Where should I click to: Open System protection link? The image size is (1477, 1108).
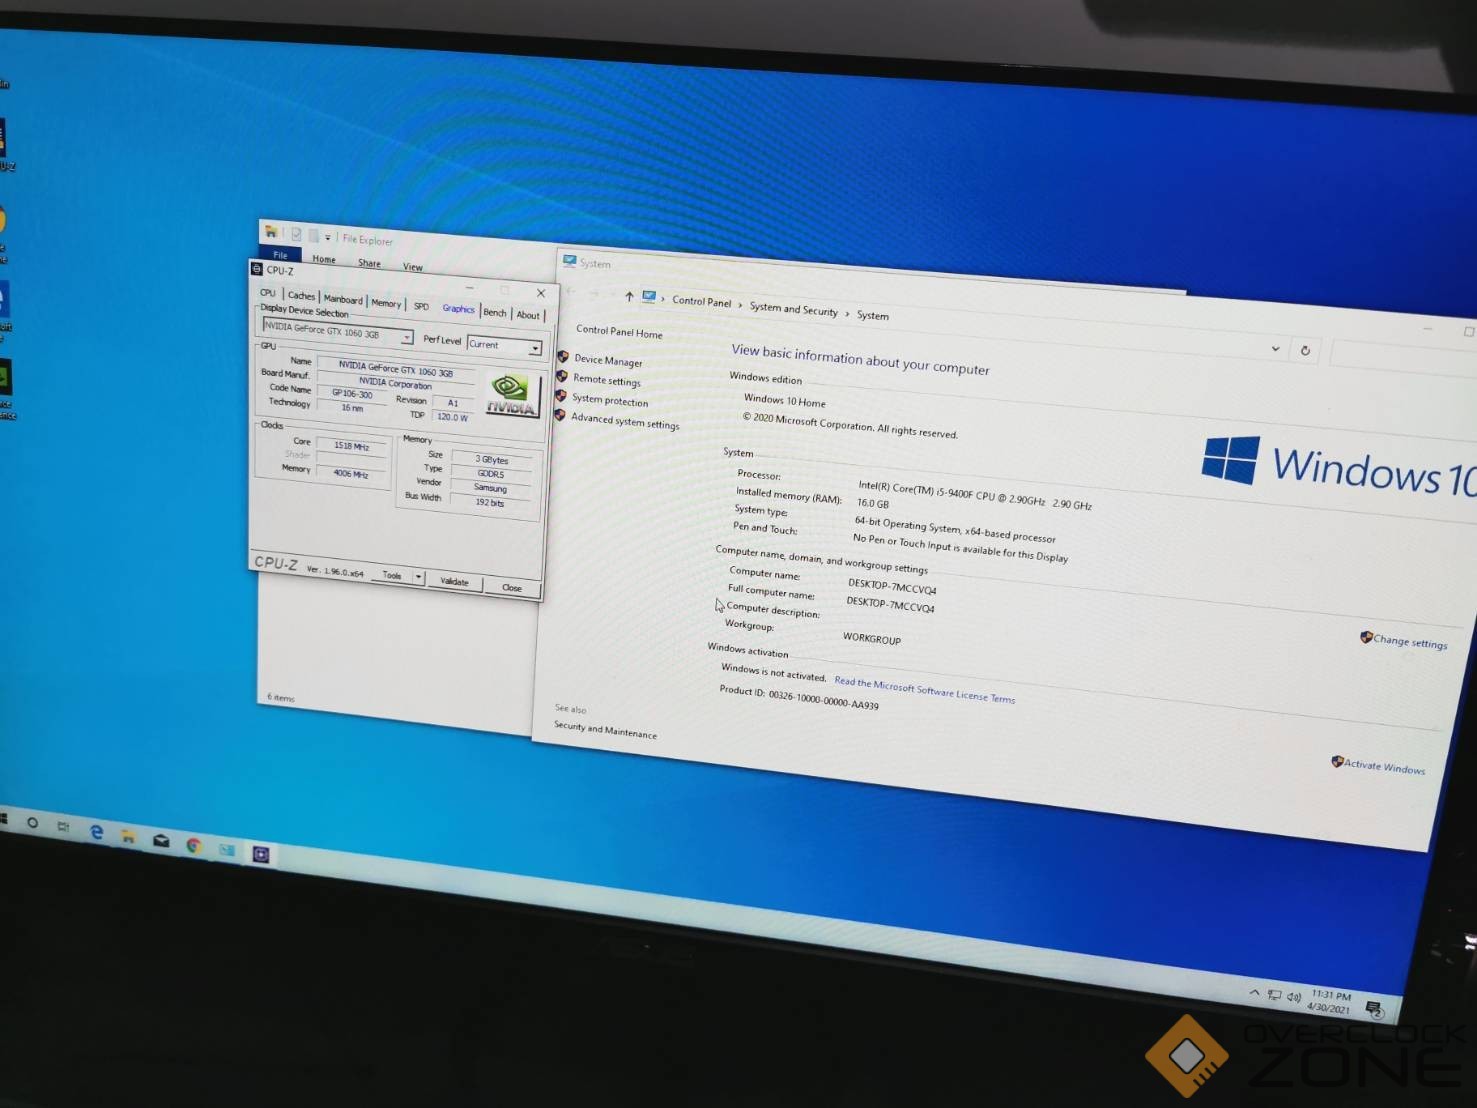tap(610, 400)
